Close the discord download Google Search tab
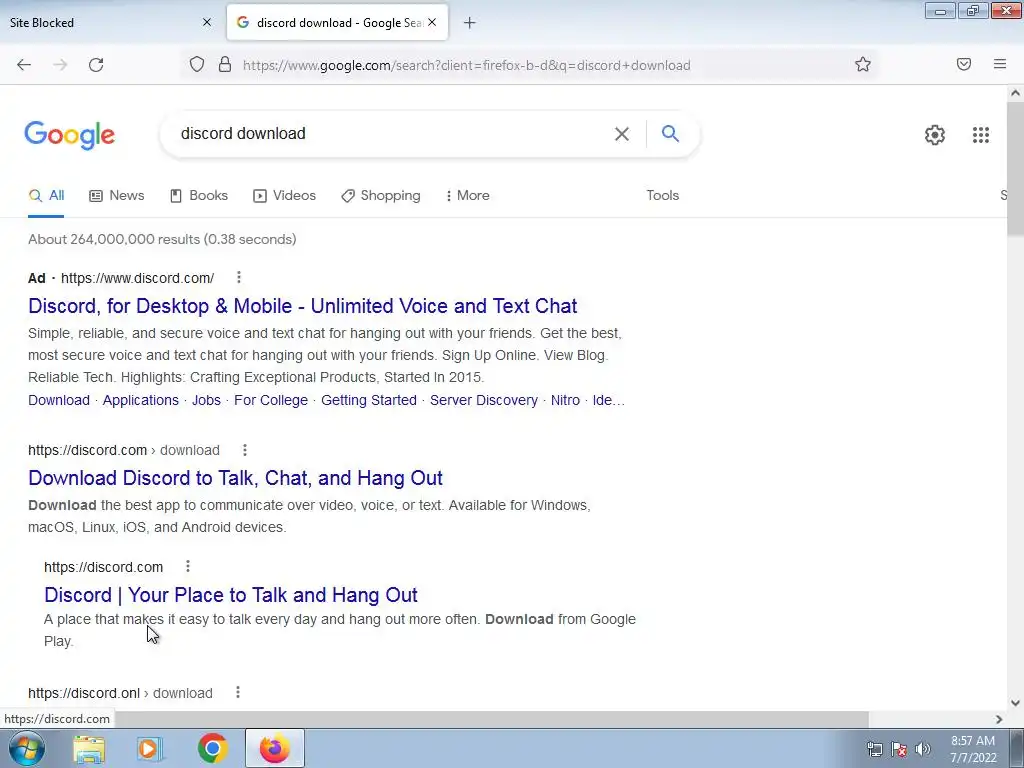This screenshot has height=768, width=1024. [x=432, y=22]
